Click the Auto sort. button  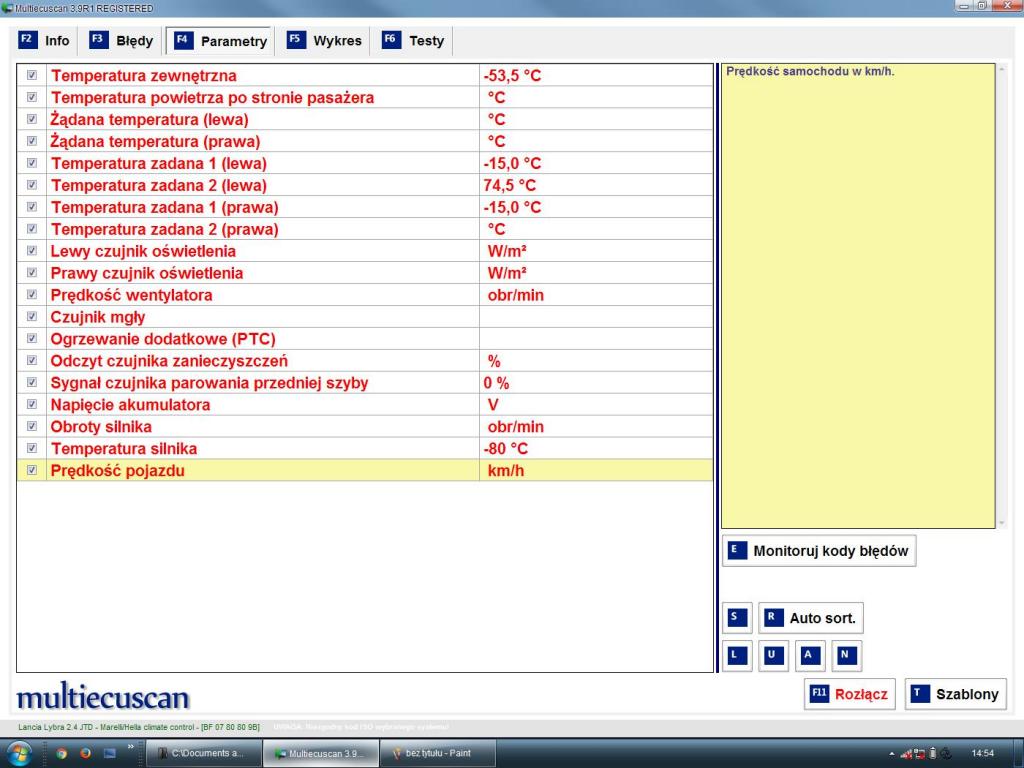pos(810,618)
